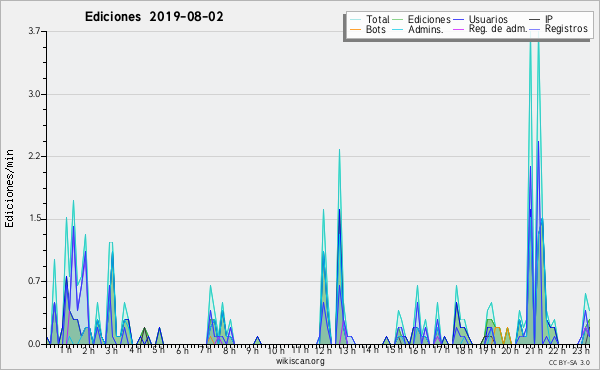Click the '13 h' x-axis label

tap(347, 351)
